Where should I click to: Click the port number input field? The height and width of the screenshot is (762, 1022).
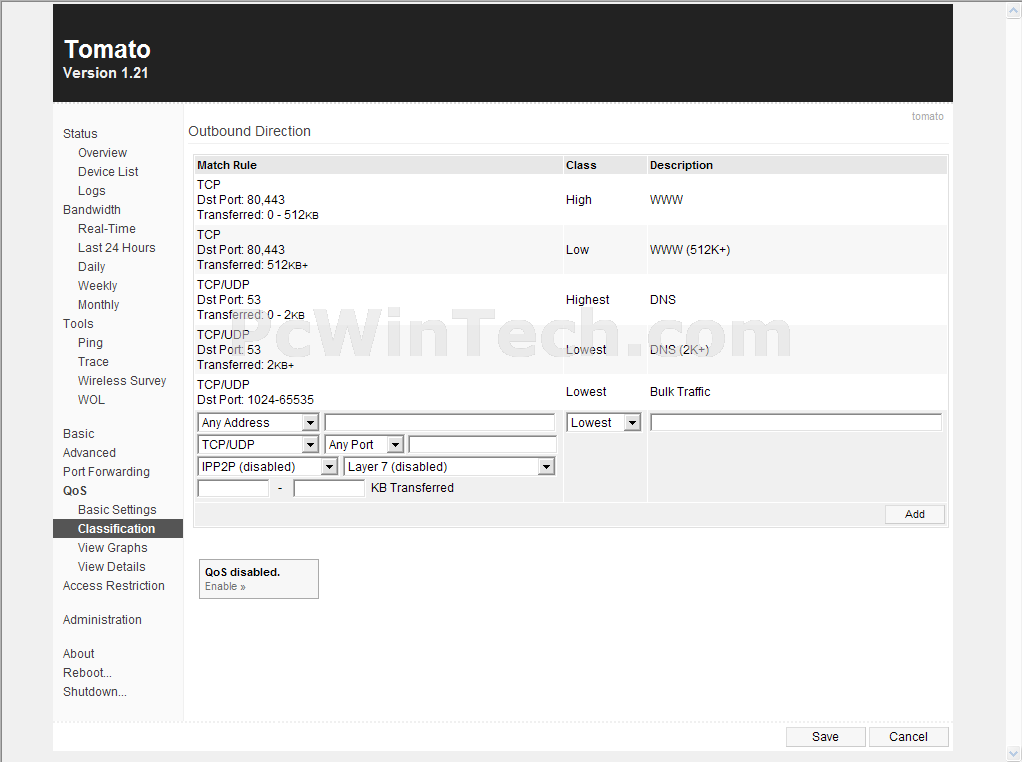(x=482, y=445)
